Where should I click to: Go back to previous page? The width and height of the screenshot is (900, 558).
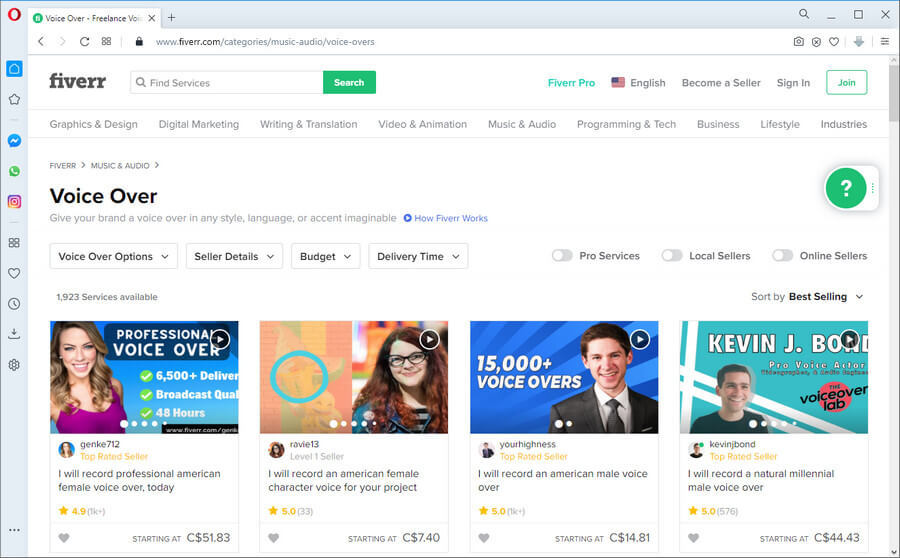(41, 41)
